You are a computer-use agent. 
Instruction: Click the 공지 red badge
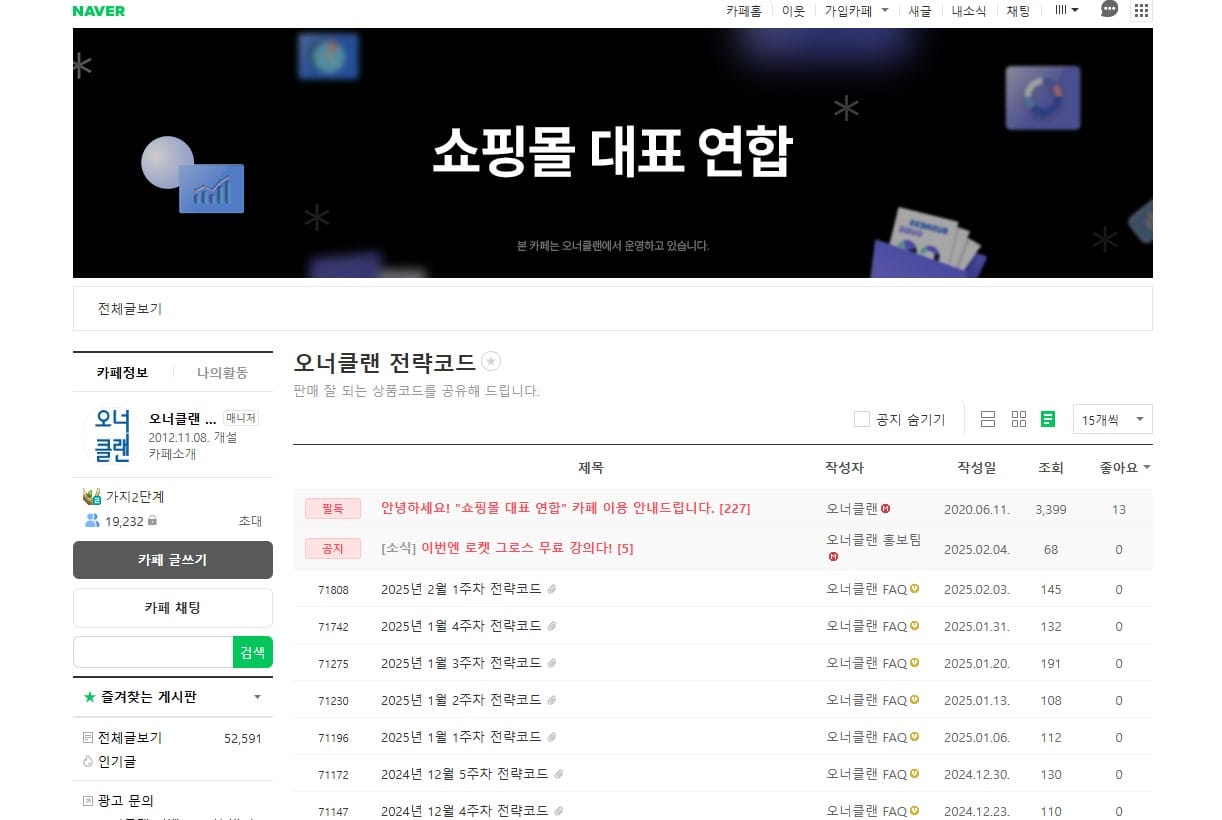tap(333, 548)
